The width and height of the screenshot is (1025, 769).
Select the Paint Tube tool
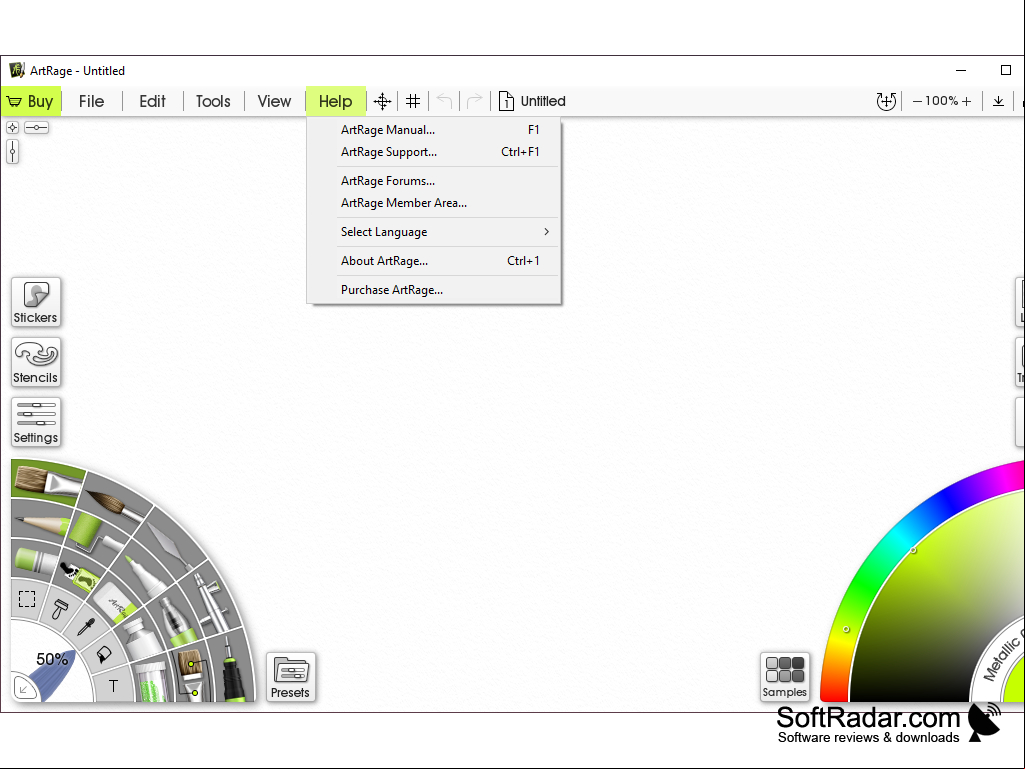tap(144, 638)
